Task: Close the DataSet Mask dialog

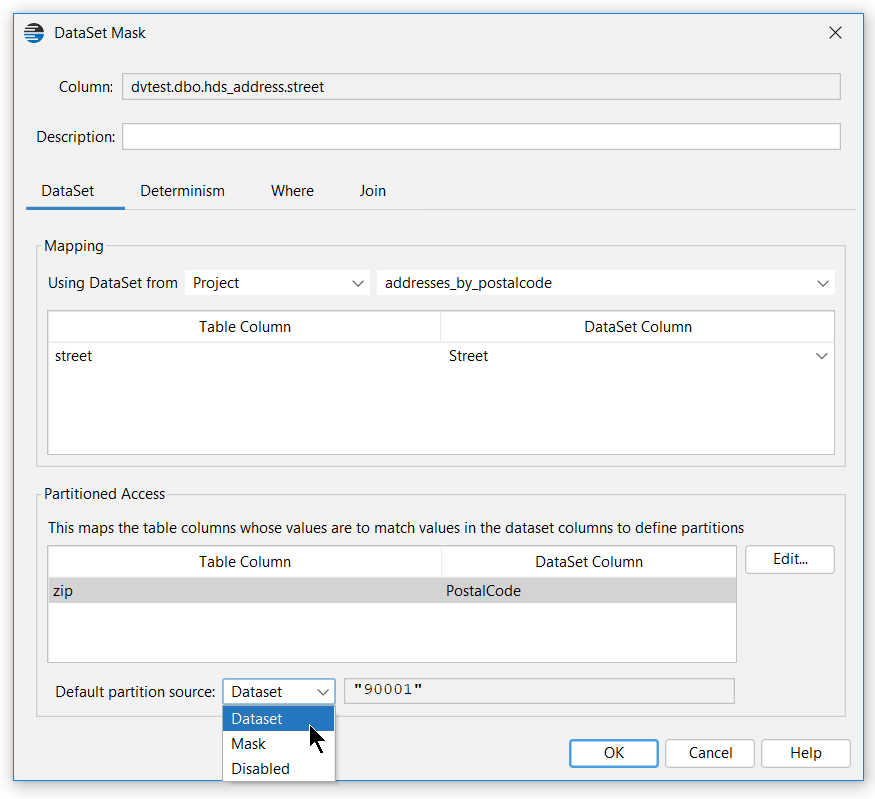Action: point(835,33)
